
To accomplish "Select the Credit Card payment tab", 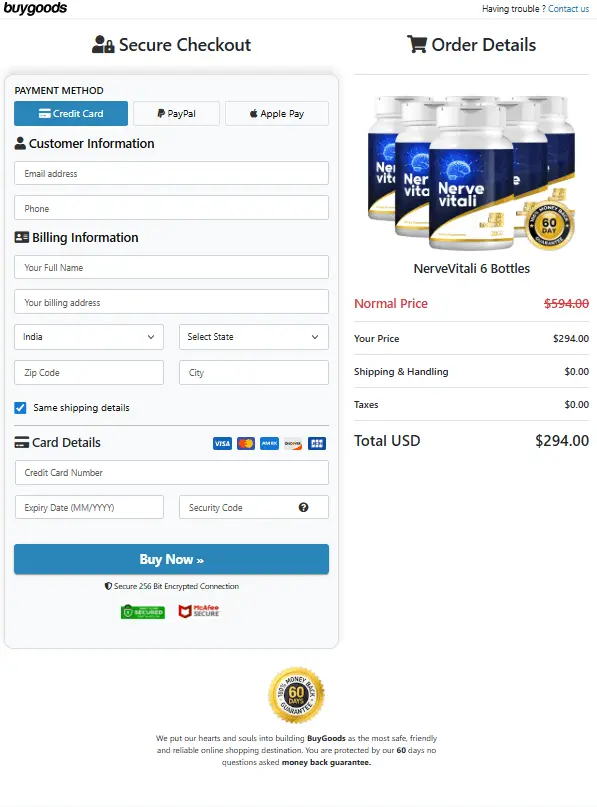I will 71,113.
